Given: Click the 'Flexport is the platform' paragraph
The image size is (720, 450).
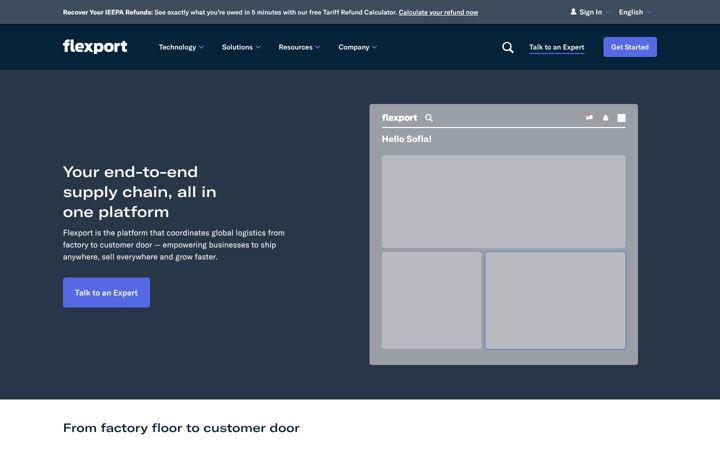Looking at the screenshot, I should click(174, 245).
